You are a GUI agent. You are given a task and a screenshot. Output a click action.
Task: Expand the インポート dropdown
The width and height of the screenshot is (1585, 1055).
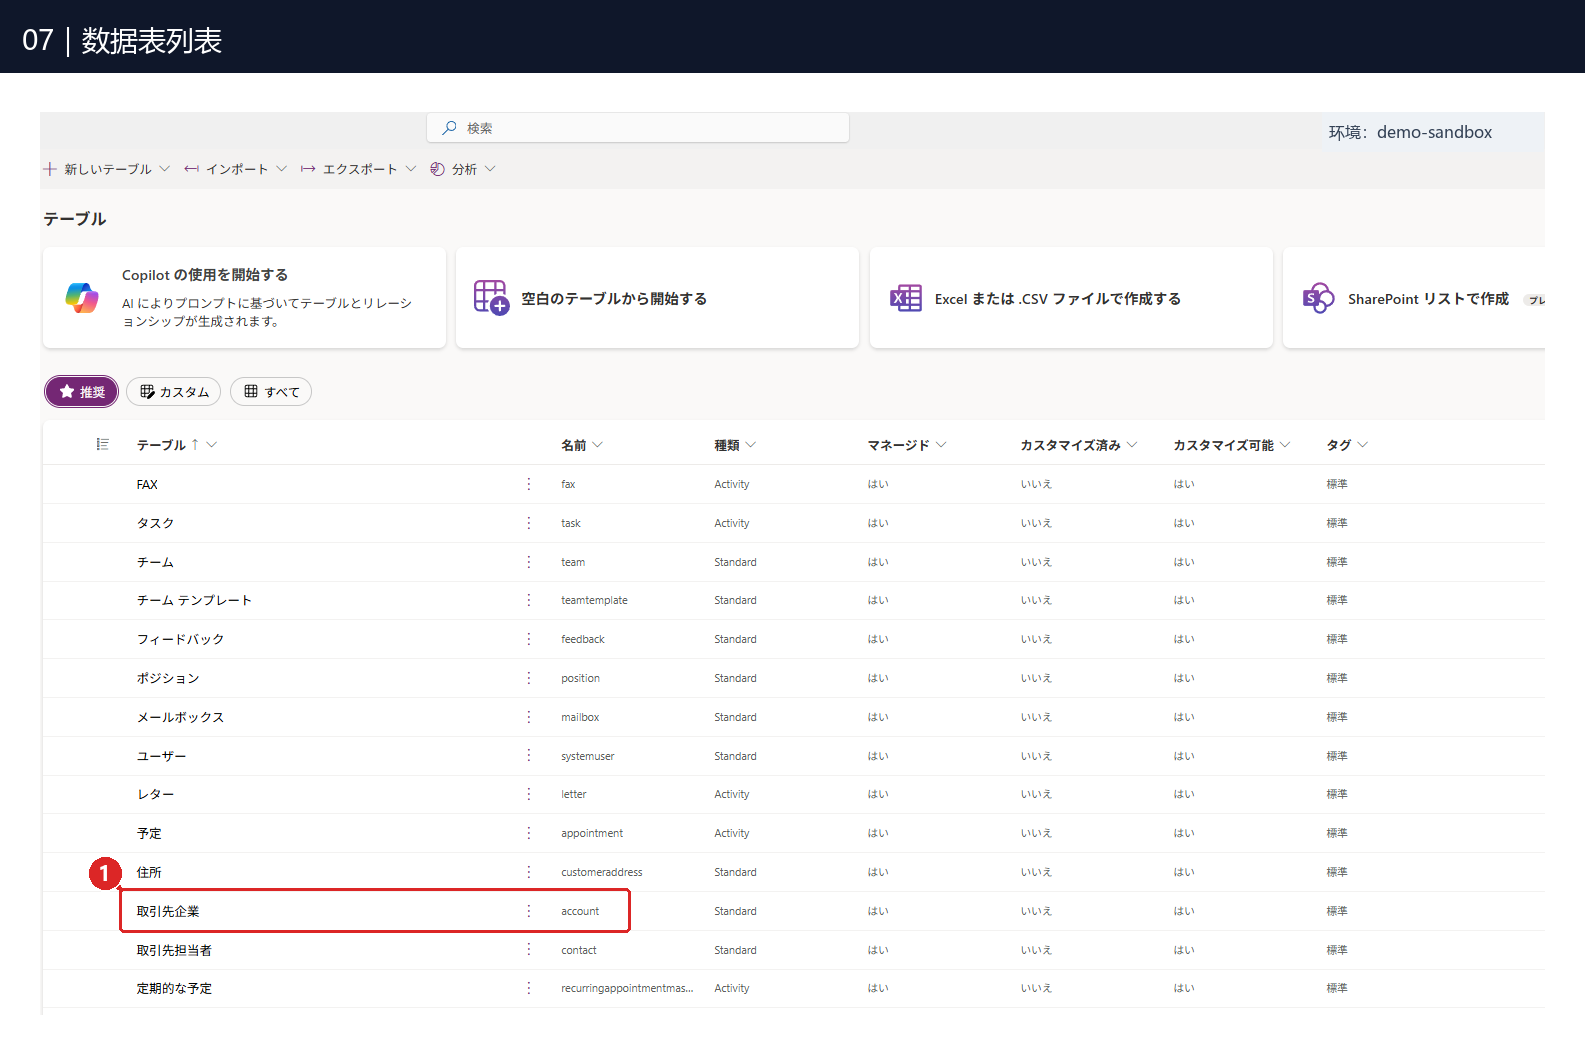pos(282,169)
